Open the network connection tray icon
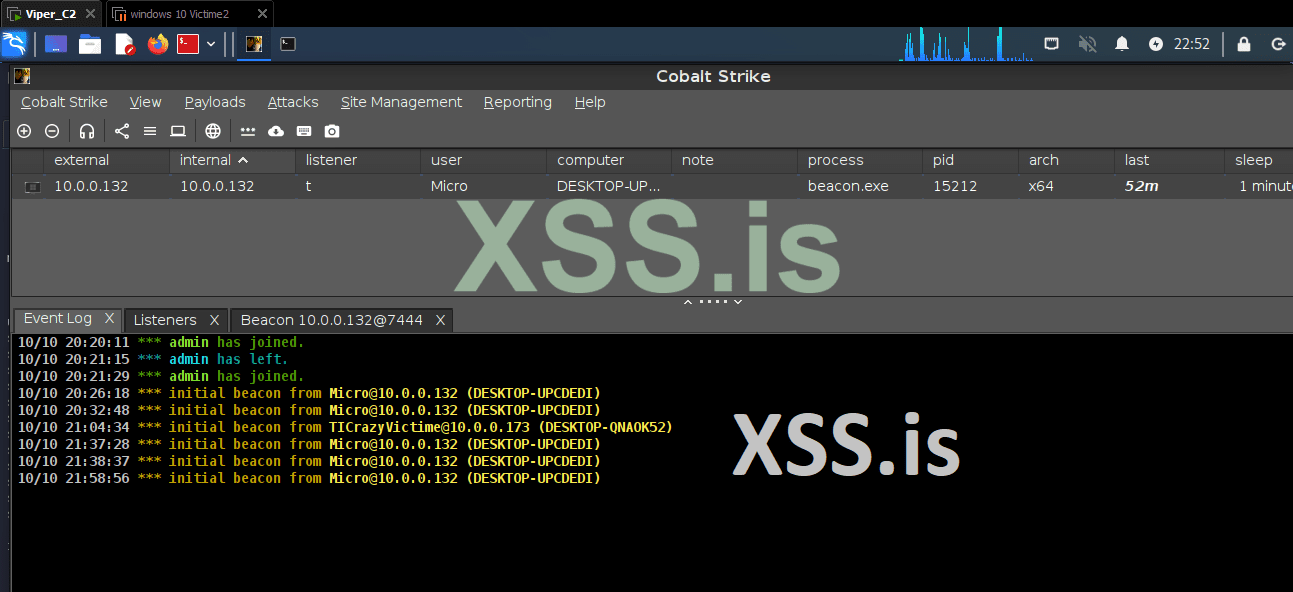This screenshot has width=1293, height=592. point(1052,44)
